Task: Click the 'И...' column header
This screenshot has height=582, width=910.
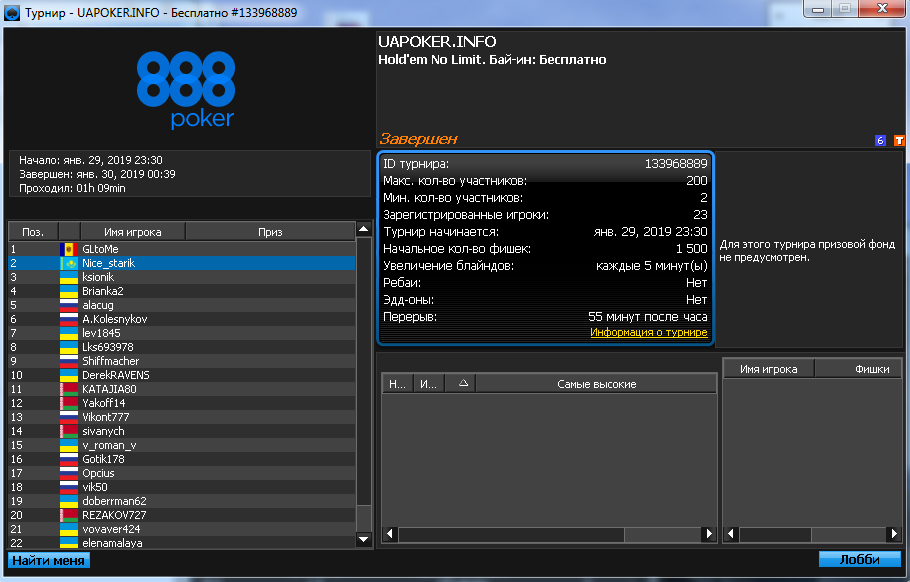Action: click(429, 384)
